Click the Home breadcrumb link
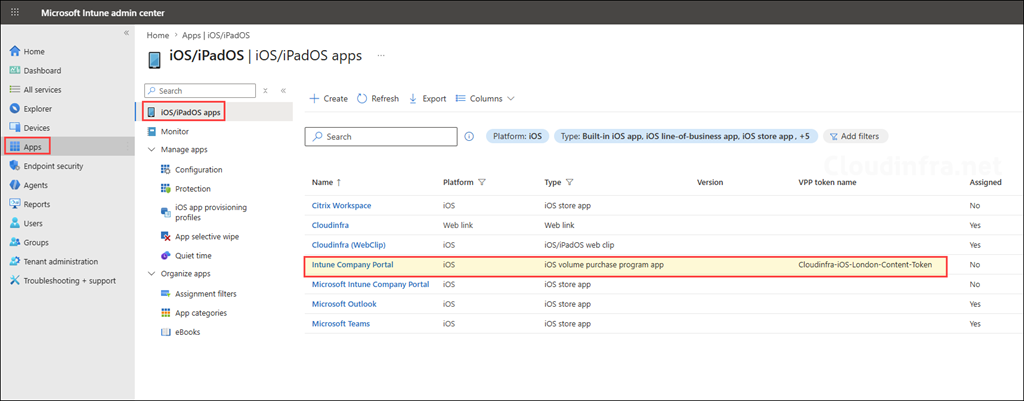Image resolution: width=1024 pixels, height=401 pixels. pos(157,35)
